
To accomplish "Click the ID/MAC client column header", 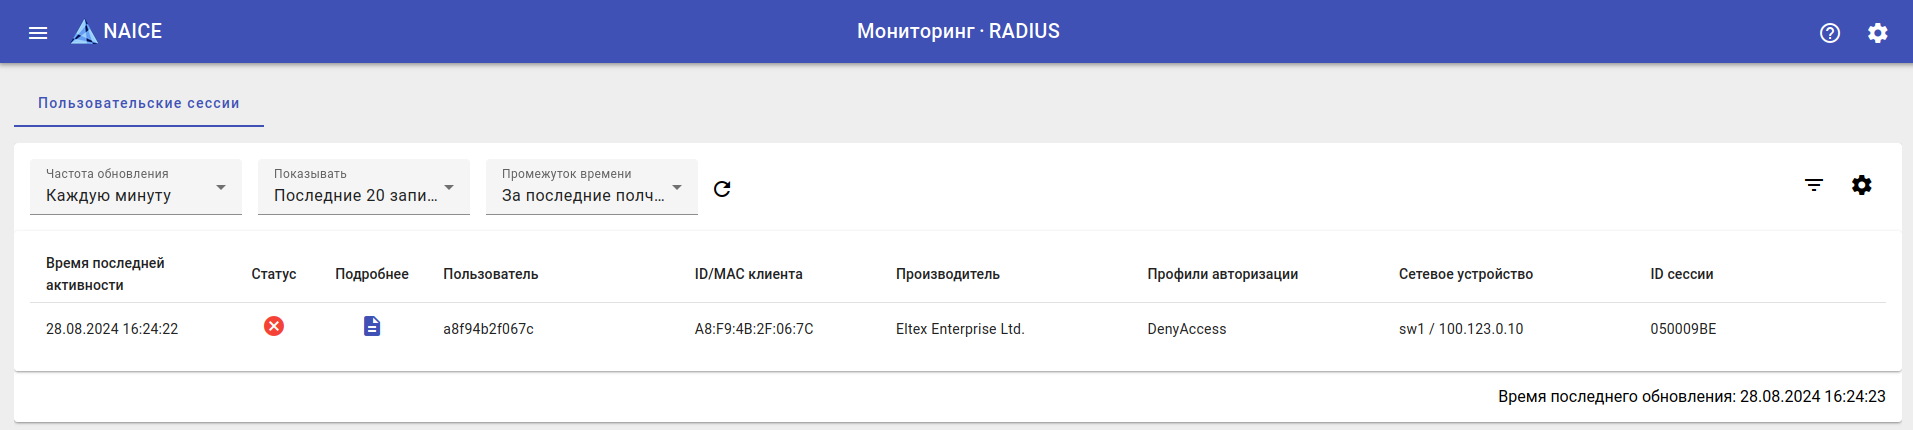I will (748, 274).
